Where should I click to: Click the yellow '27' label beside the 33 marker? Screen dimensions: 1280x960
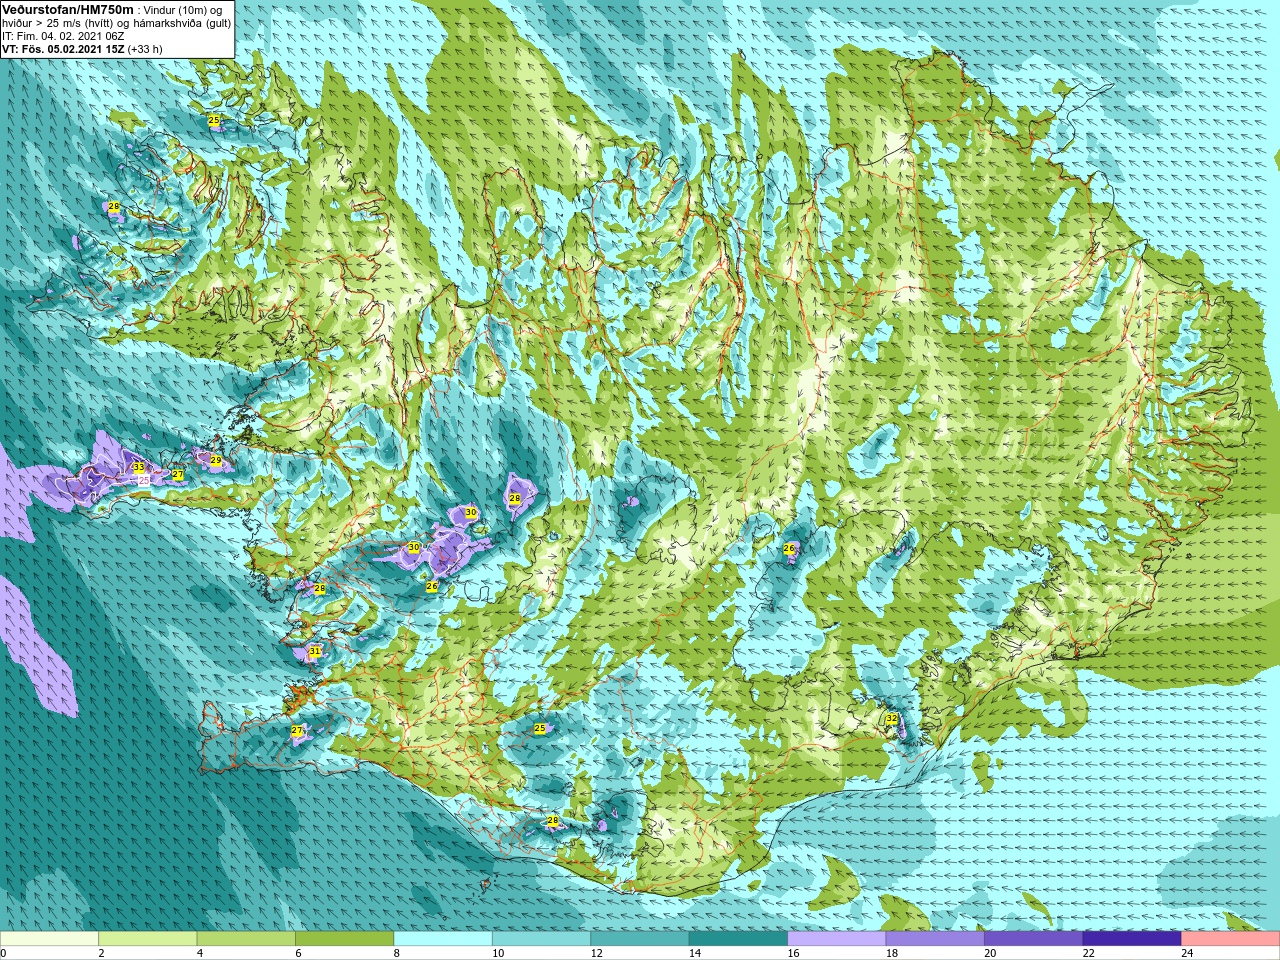tap(177, 474)
